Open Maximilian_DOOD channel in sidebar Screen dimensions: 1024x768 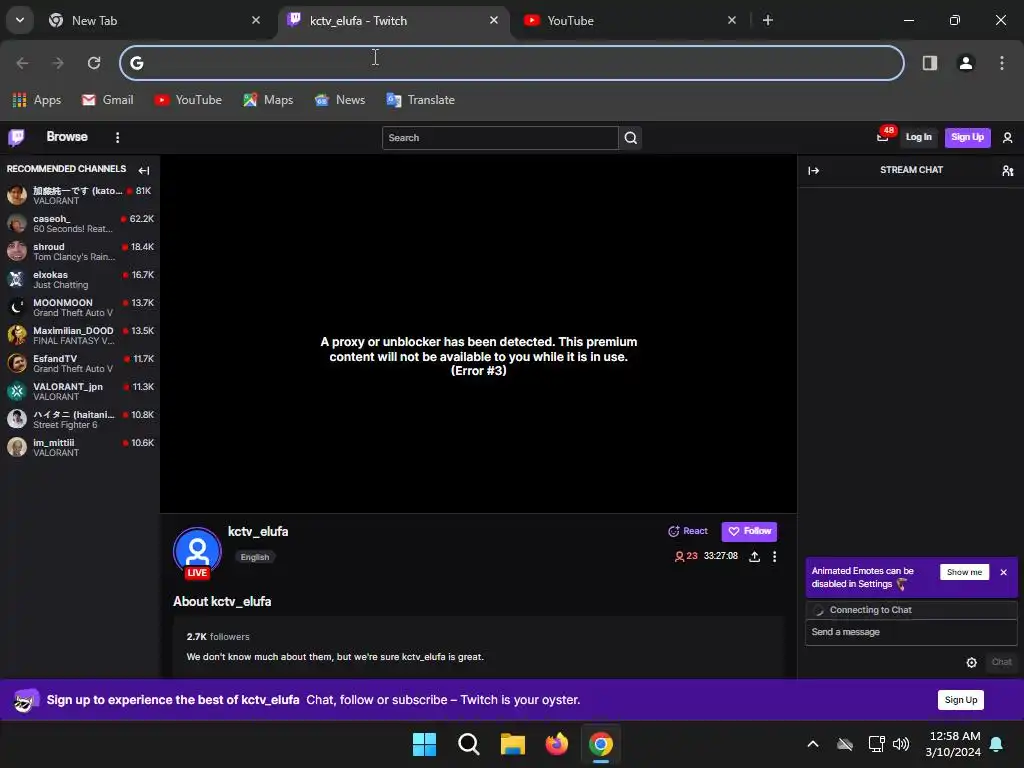pyautogui.click(x=80, y=336)
